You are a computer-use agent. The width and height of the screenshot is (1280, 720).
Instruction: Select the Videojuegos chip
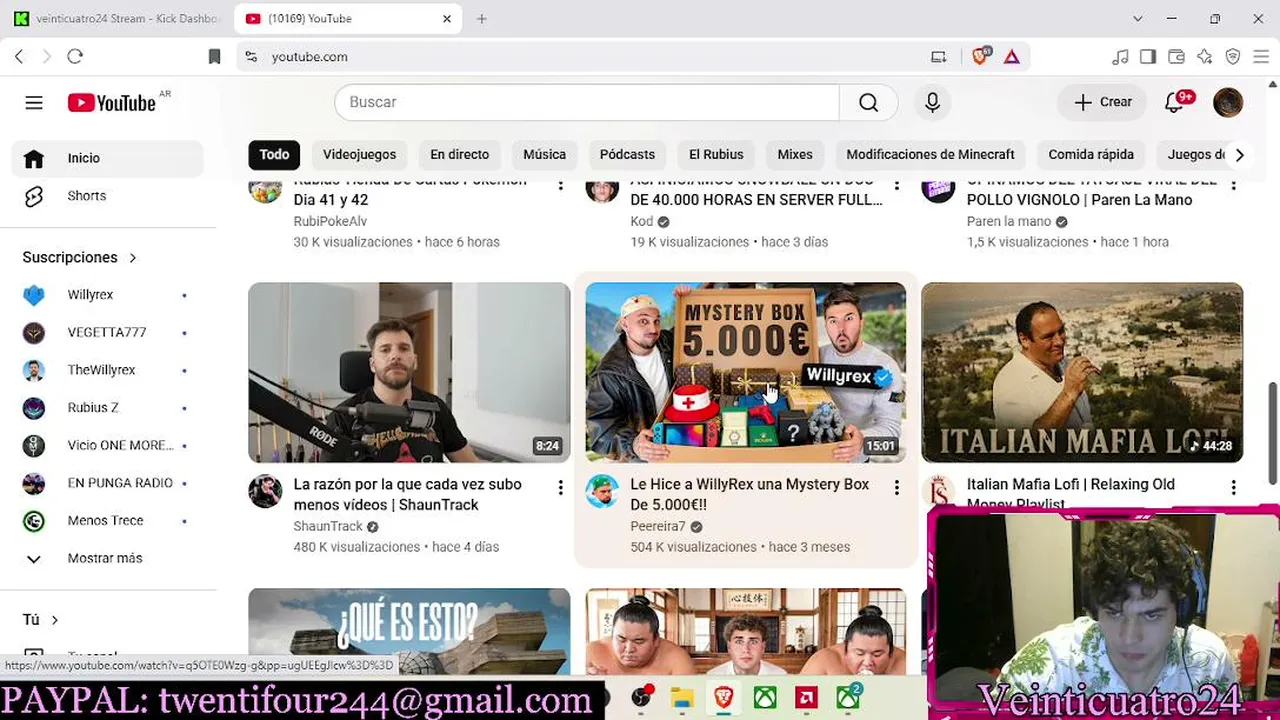[359, 155]
